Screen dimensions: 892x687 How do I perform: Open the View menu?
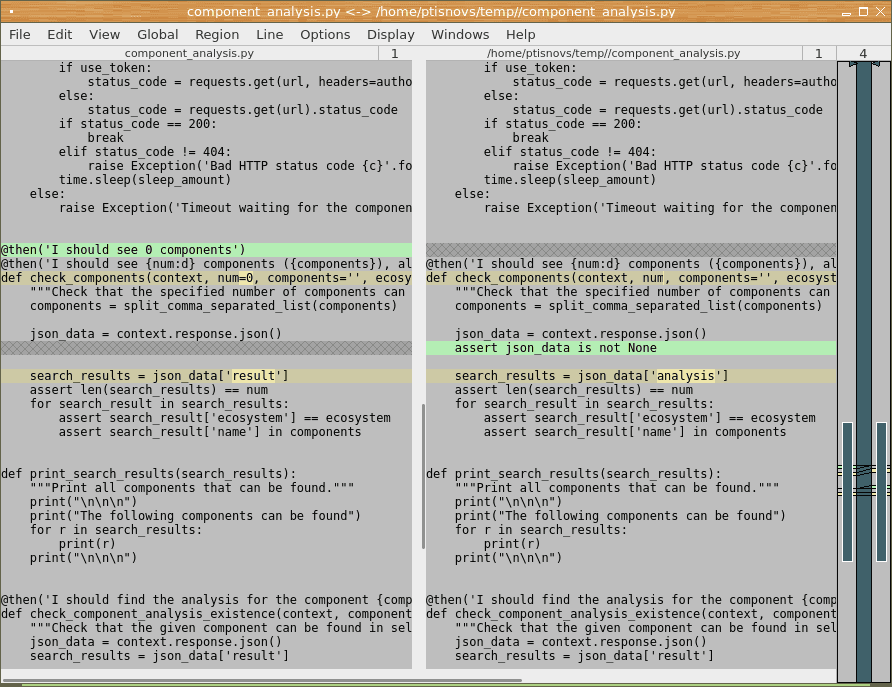pos(105,35)
